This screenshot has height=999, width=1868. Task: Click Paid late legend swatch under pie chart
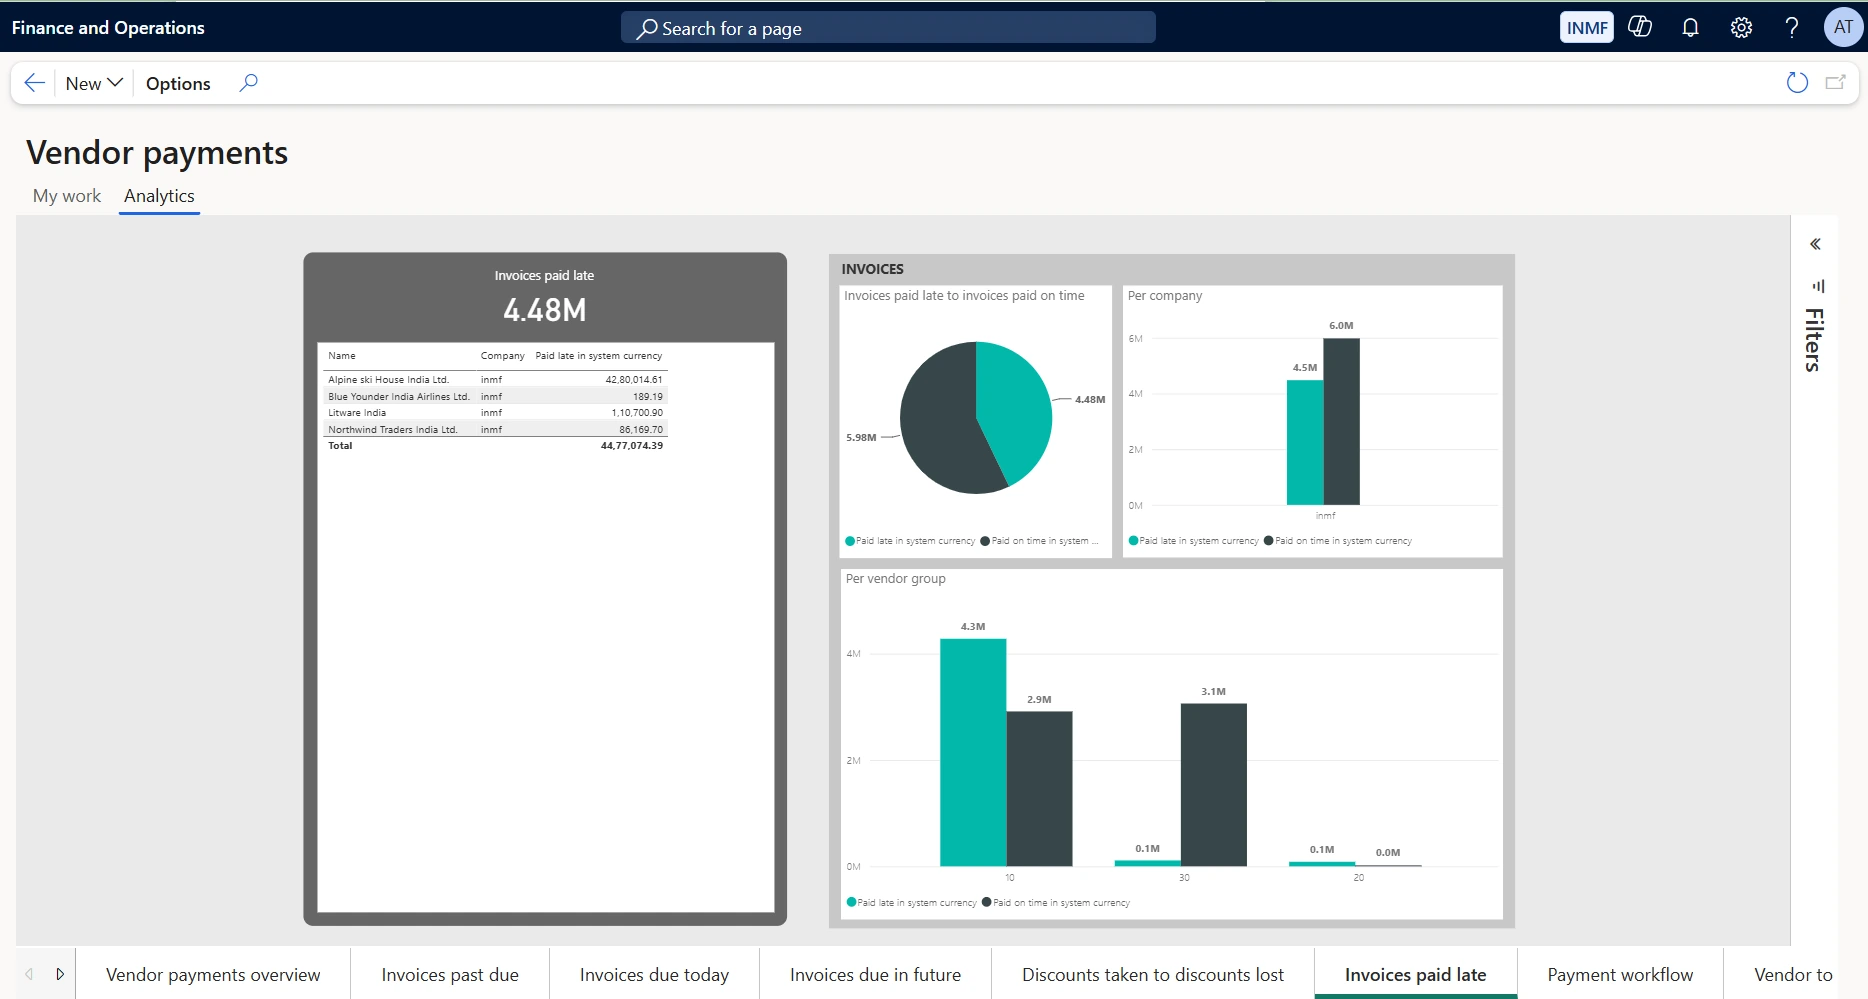(850, 541)
